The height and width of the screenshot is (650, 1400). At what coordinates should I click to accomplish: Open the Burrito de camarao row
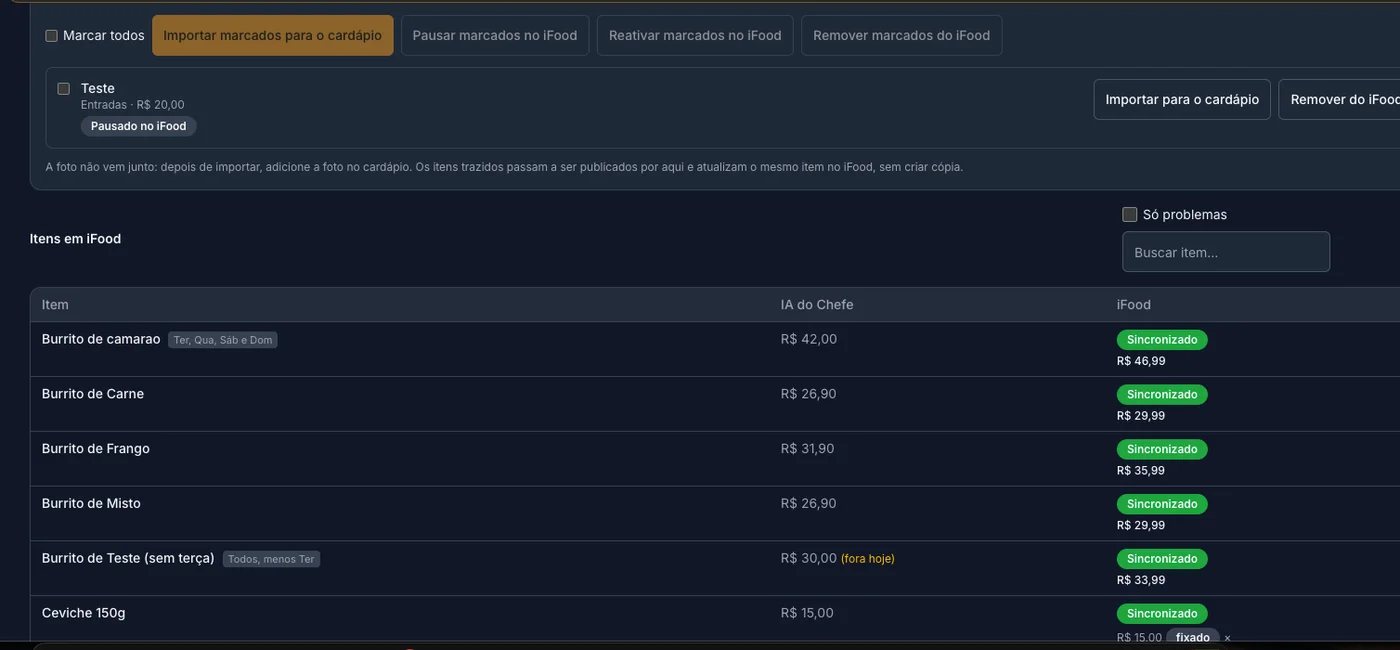(715, 349)
